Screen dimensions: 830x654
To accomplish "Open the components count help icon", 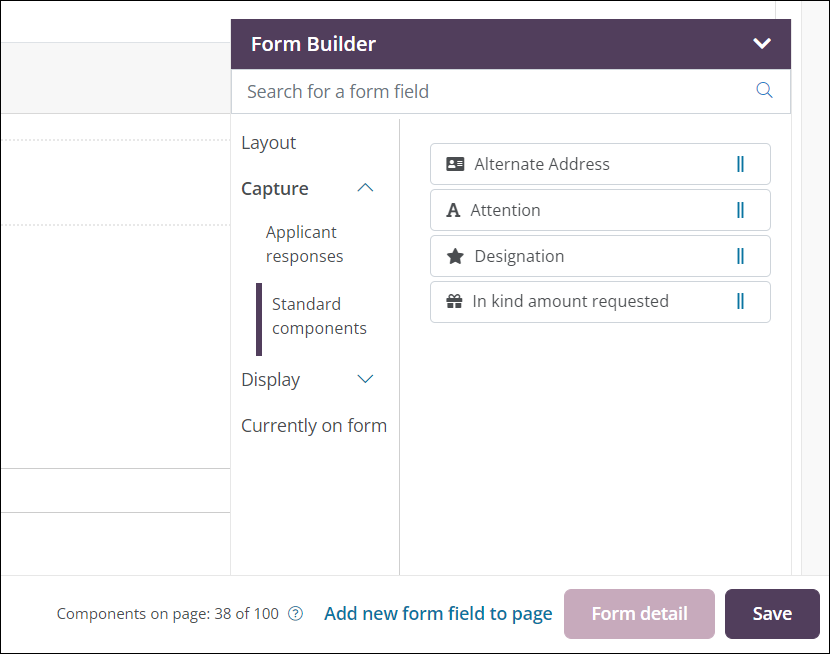I will [x=295, y=614].
